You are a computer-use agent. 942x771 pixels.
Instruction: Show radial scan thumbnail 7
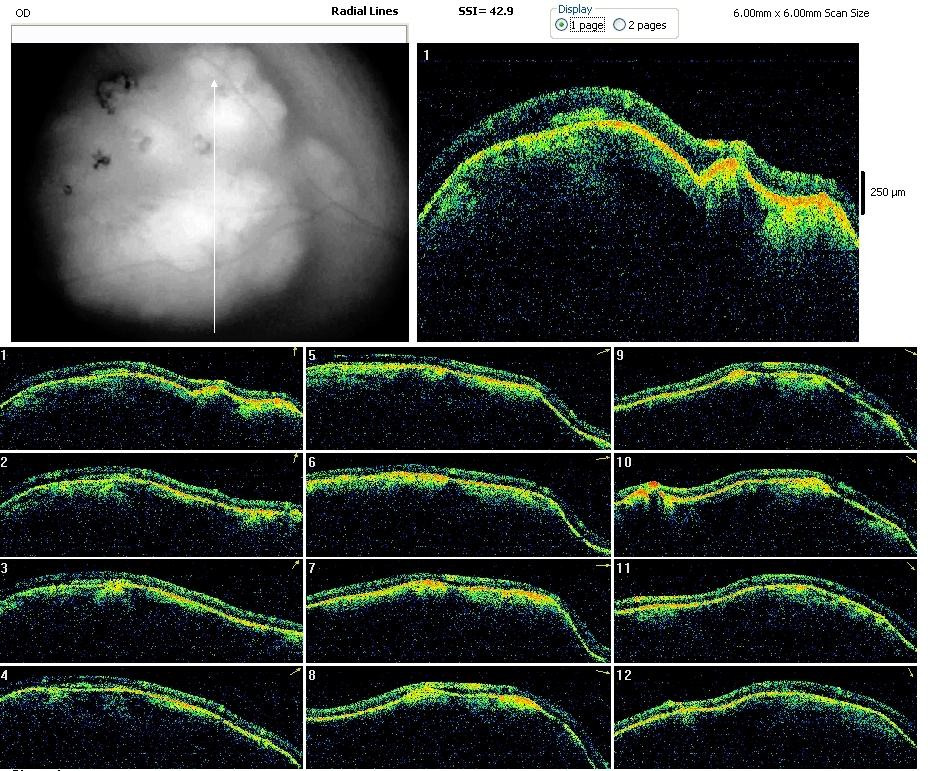click(x=458, y=610)
